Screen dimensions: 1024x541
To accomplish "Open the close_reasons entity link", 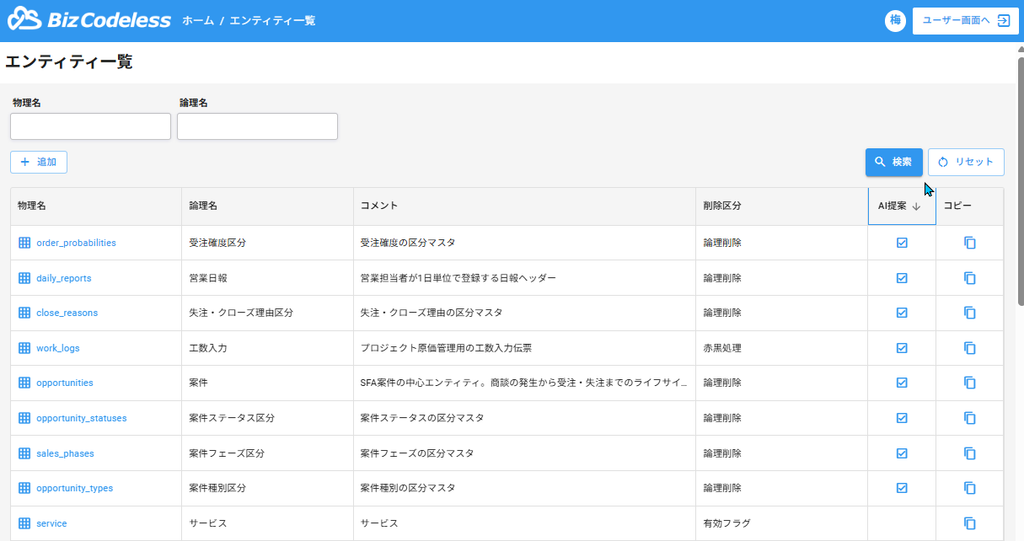I will click(67, 313).
